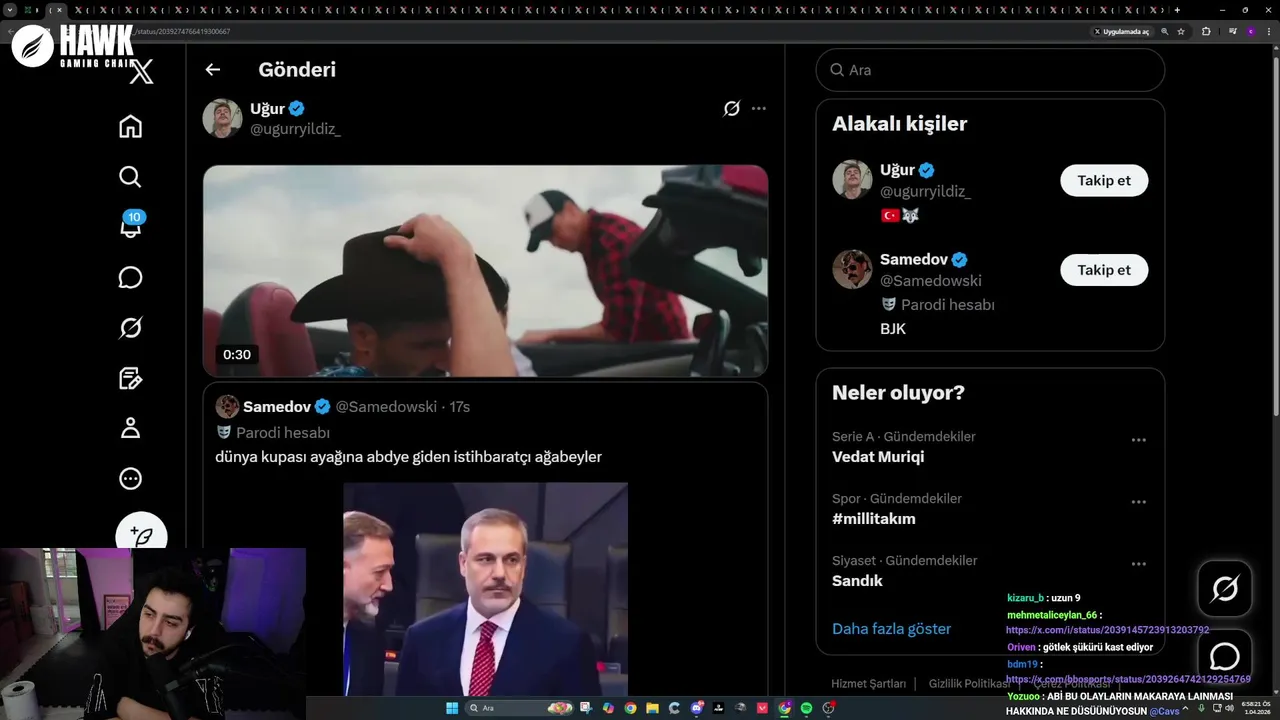Open Snipping Tool from taskbar
This screenshot has height=720, width=1280.
click(585, 708)
